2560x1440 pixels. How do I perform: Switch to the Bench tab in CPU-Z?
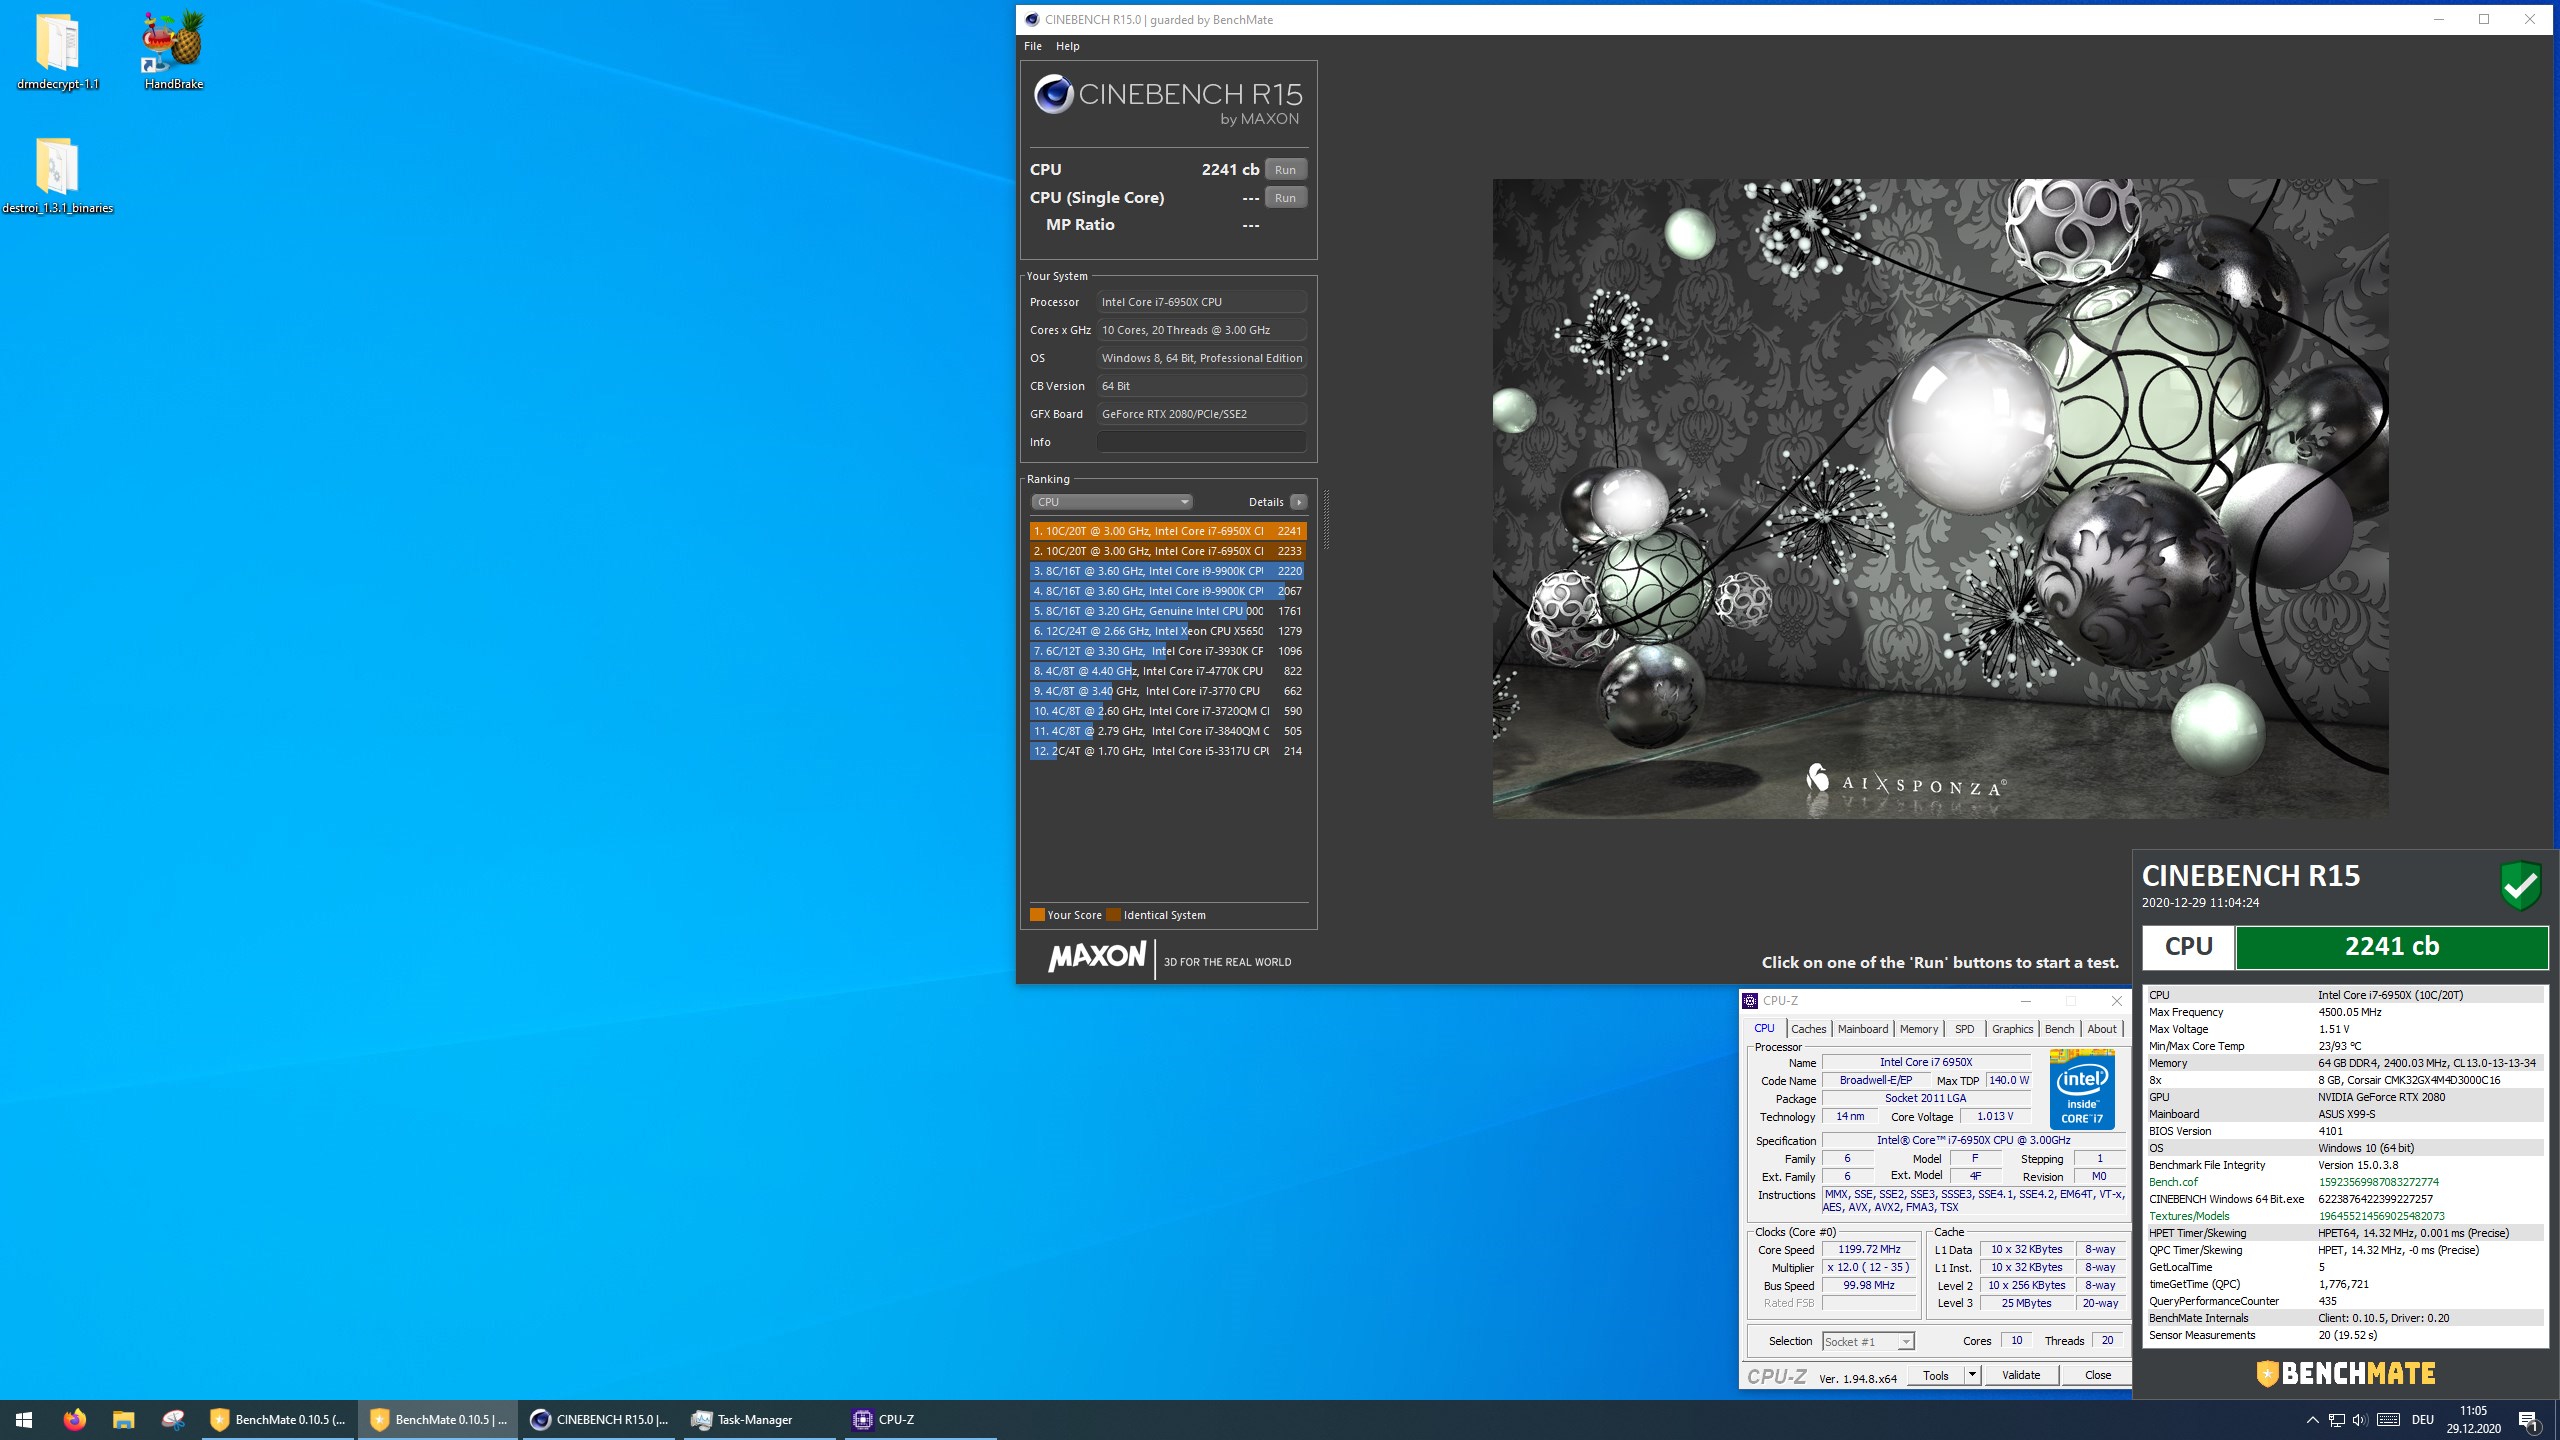2059,1029
